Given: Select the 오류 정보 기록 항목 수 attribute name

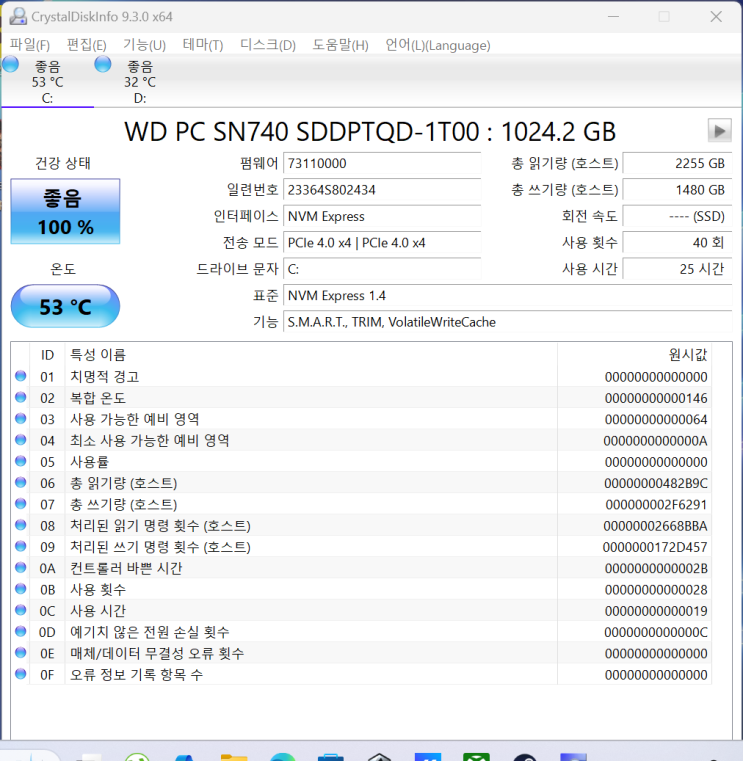Looking at the screenshot, I should point(136,675).
